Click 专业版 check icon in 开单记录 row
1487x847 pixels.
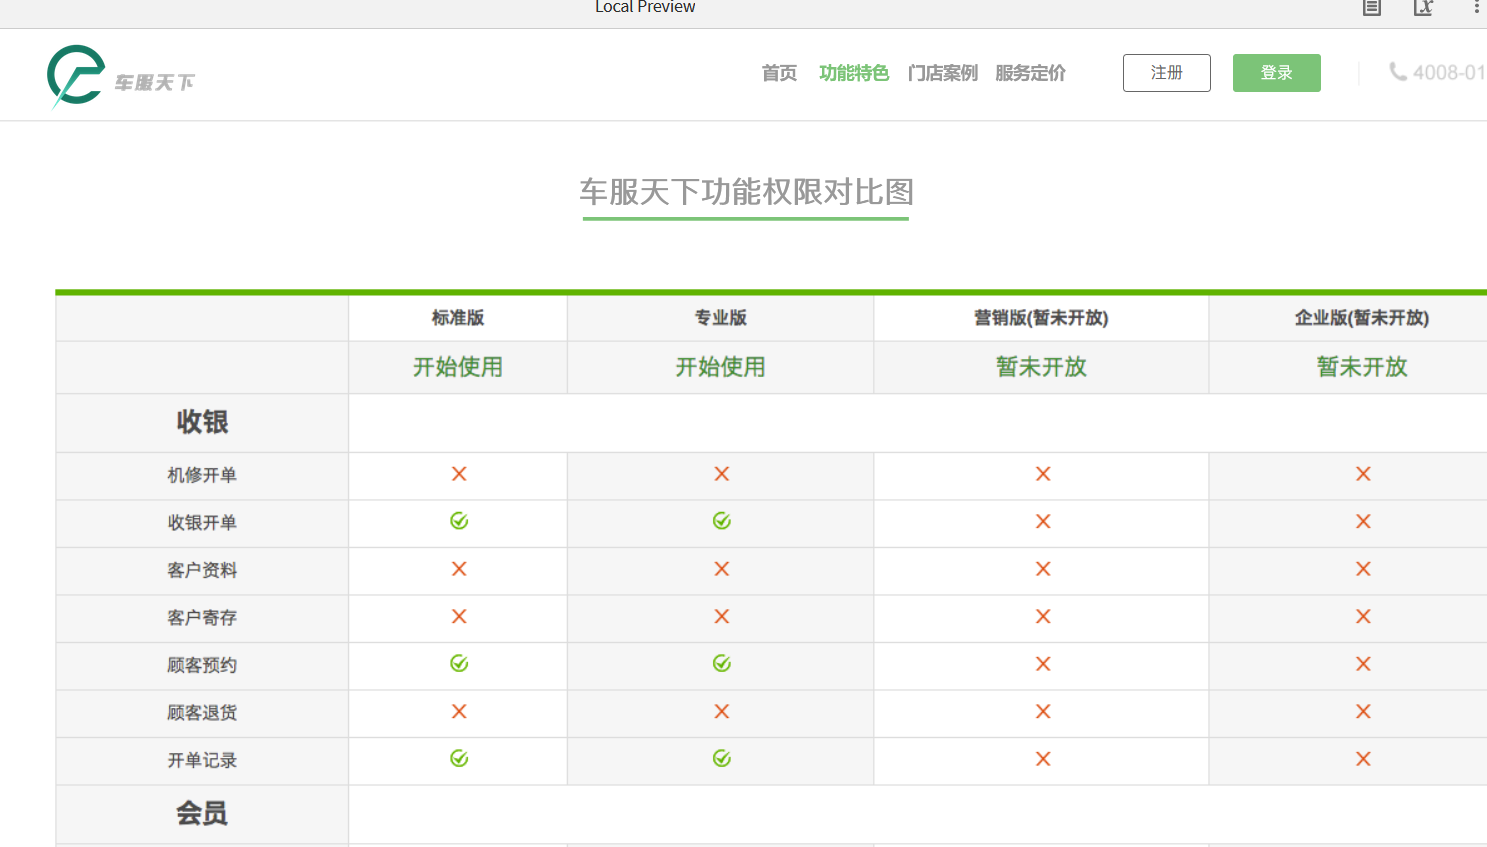pos(722,759)
